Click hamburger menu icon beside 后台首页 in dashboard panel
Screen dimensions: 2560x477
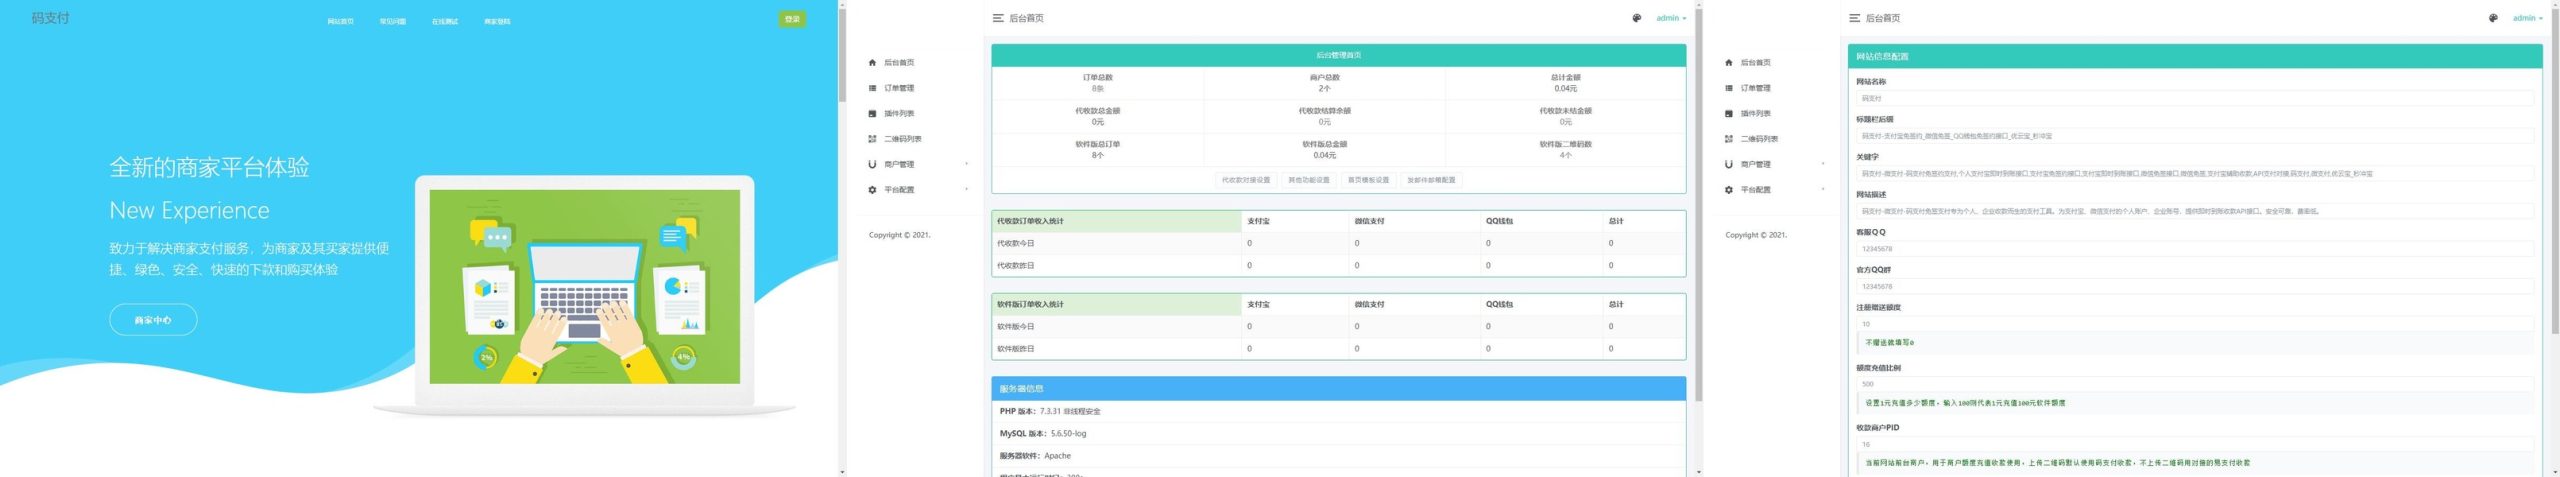997,18
